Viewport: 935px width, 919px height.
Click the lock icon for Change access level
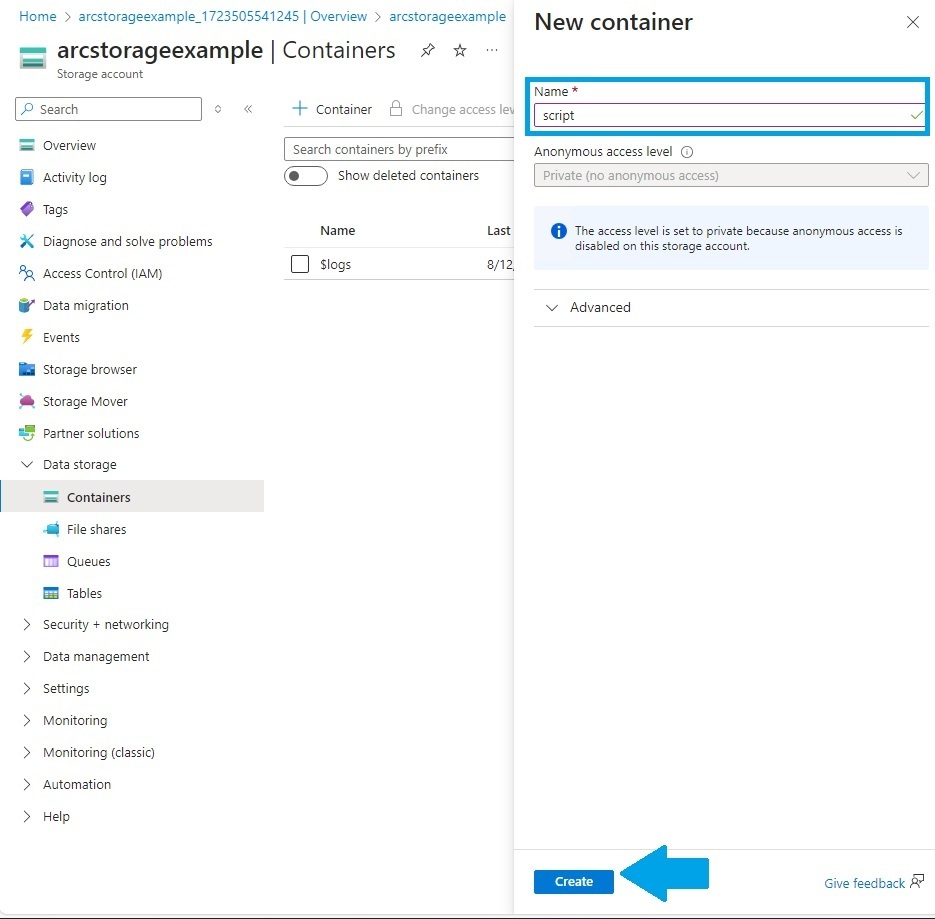click(395, 109)
